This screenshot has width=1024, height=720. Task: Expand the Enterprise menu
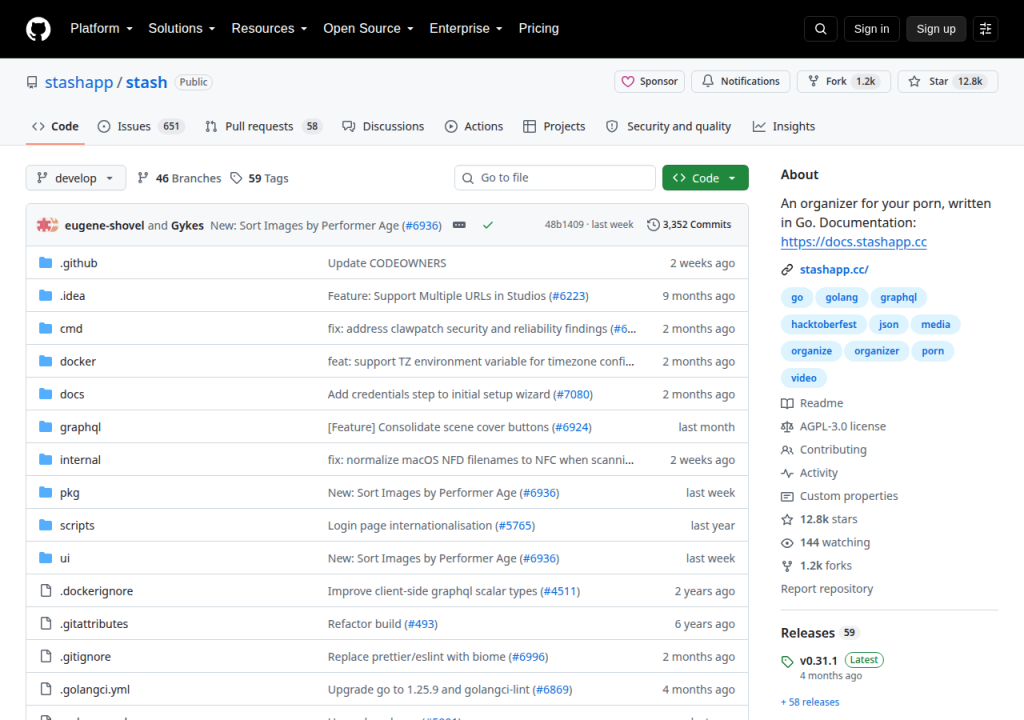pos(466,29)
